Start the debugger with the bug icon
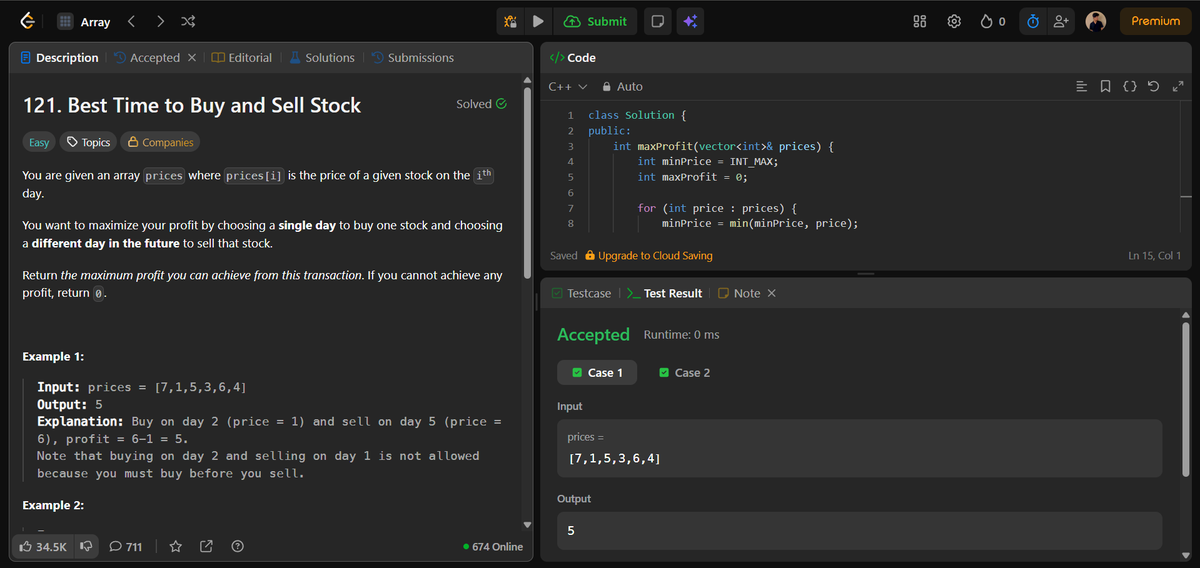This screenshot has height=568, width=1200. [510, 21]
